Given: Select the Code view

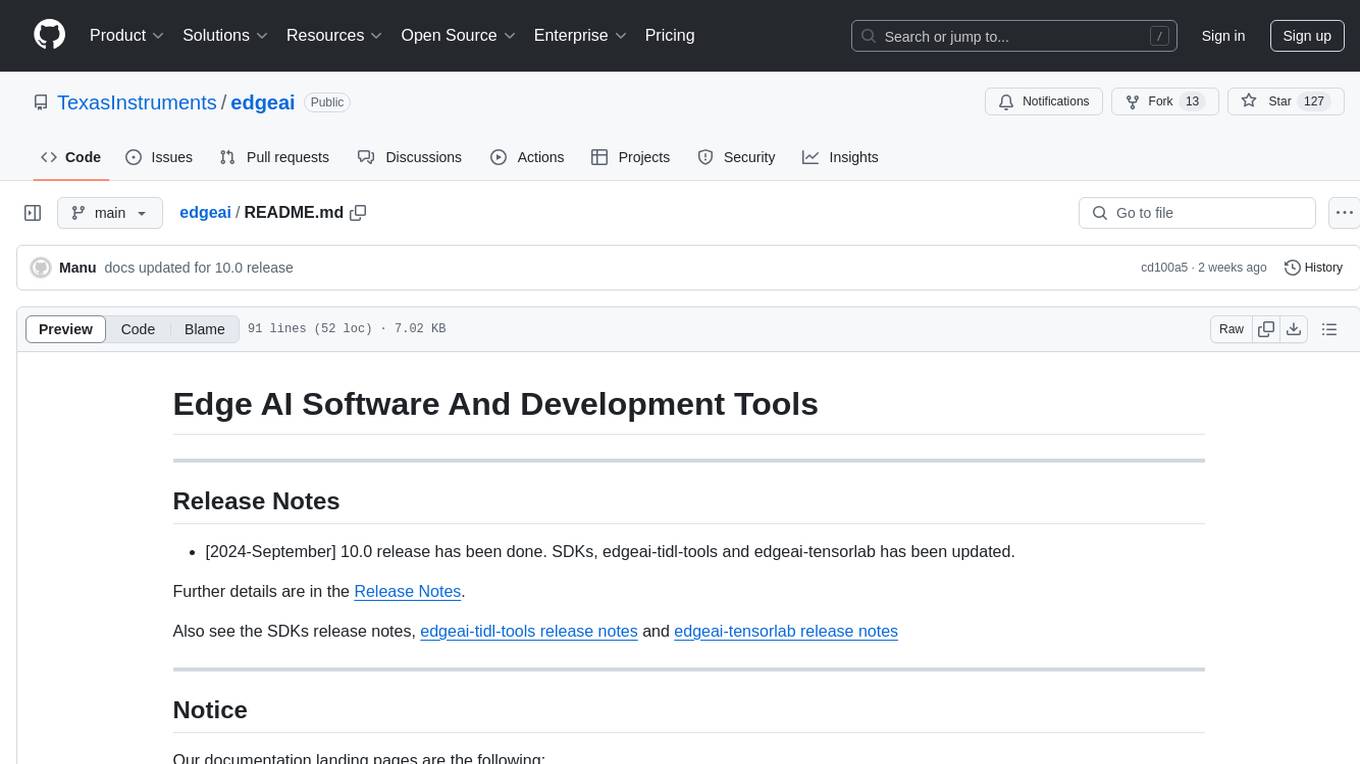Looking at the screenshot, I should point(138,329).
